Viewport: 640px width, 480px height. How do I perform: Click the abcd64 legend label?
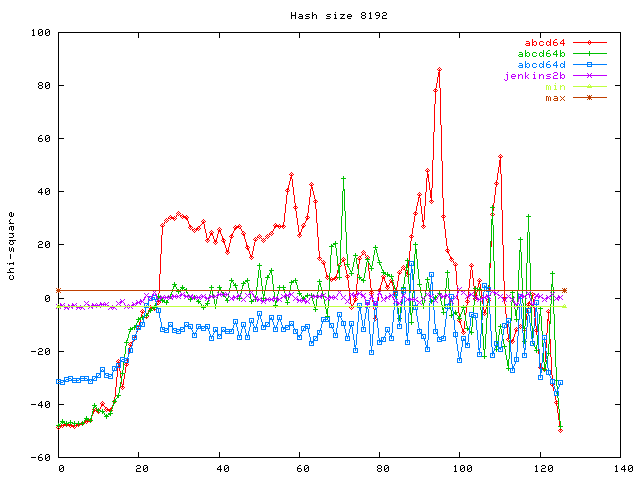(x=548, y=43)
